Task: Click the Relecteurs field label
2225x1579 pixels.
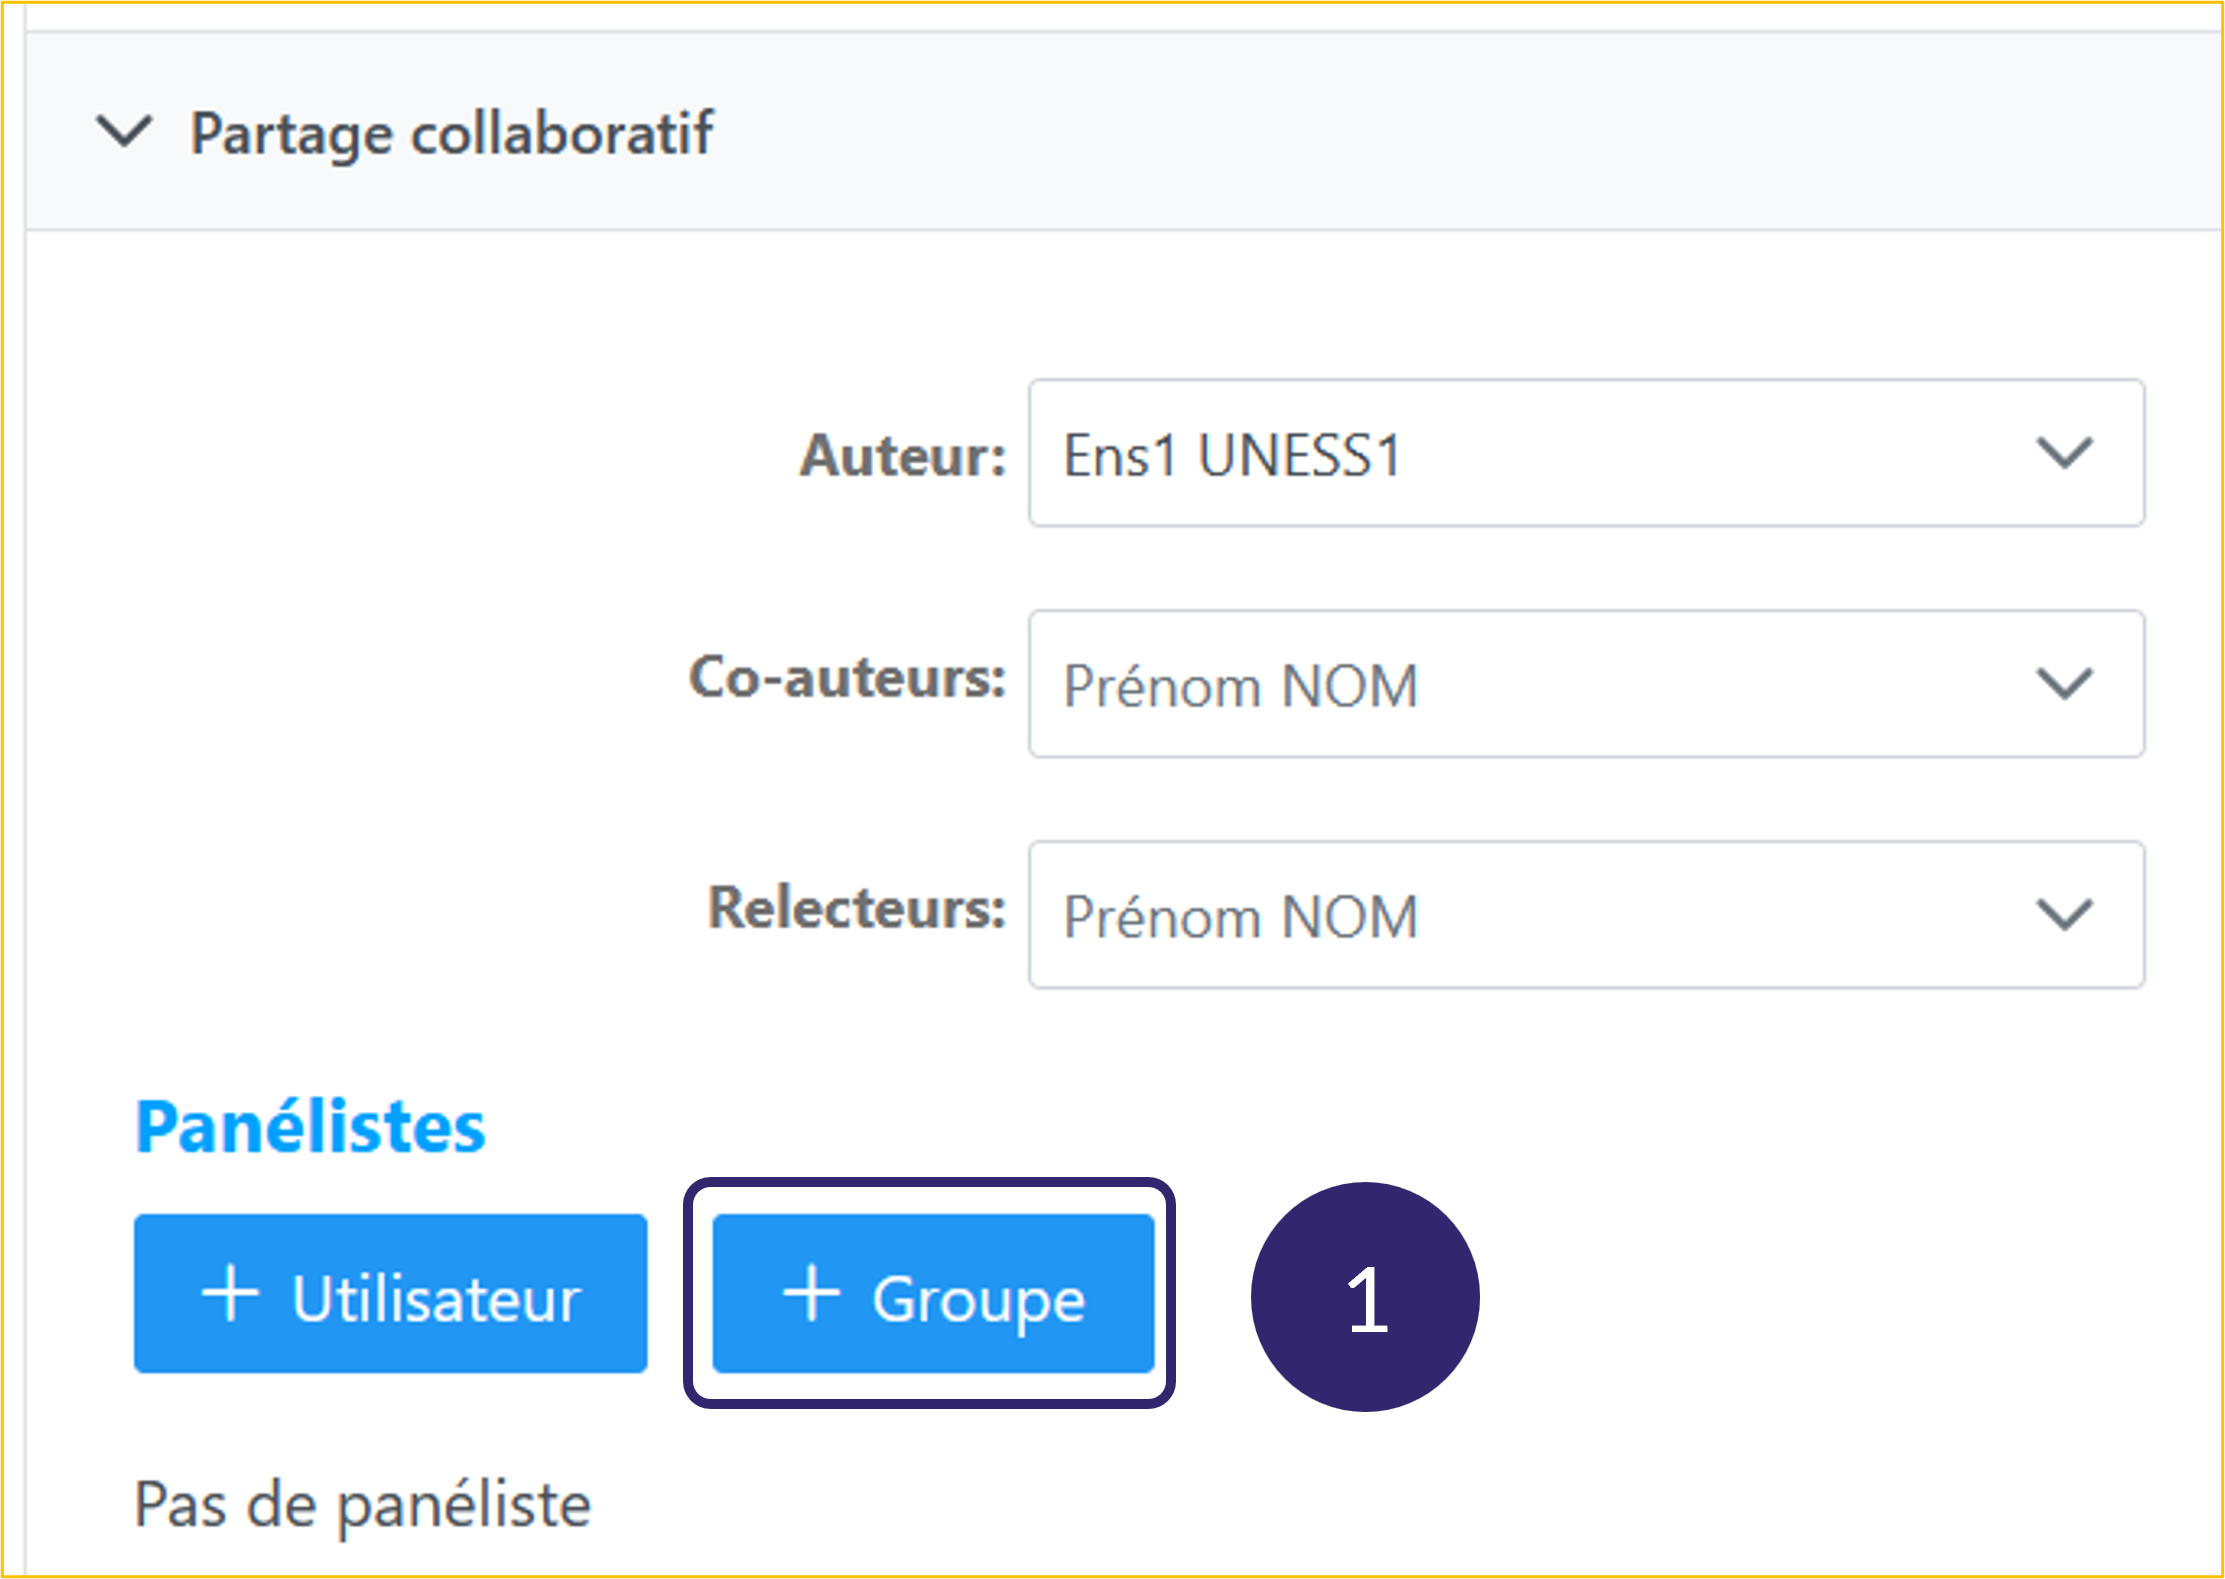Action: 857,908
